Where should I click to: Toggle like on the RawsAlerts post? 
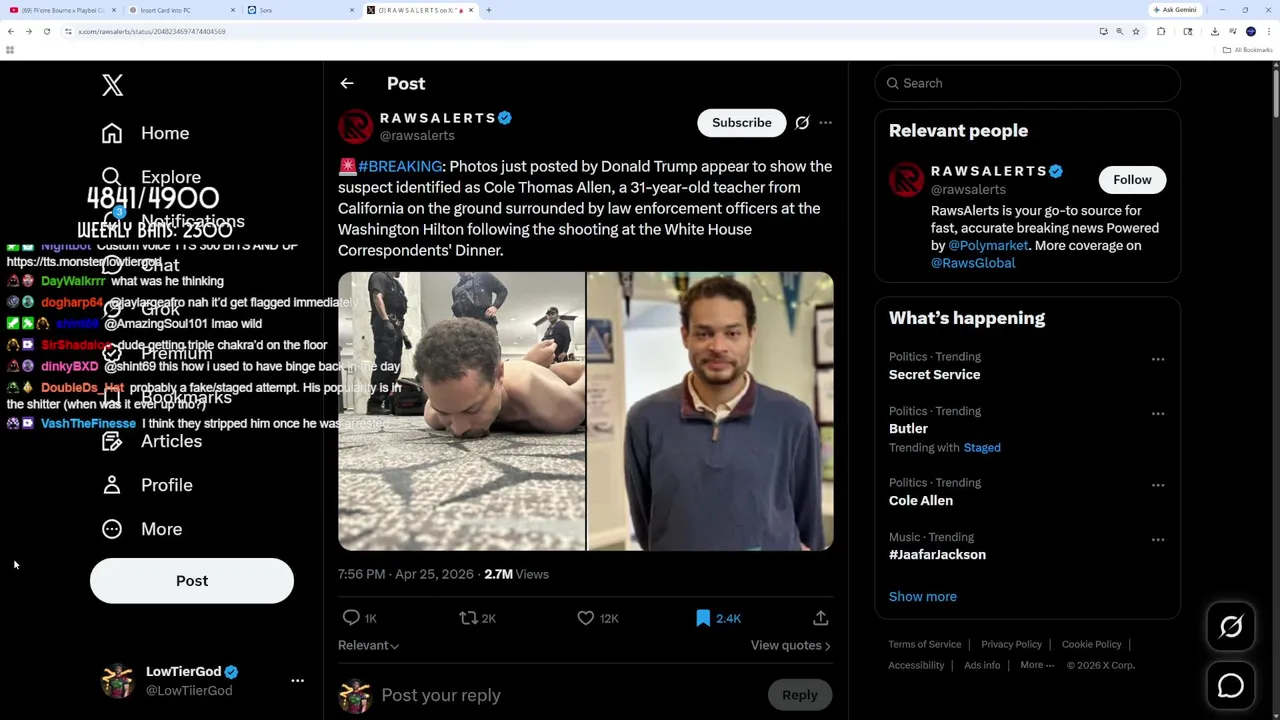tap(586, 618)
